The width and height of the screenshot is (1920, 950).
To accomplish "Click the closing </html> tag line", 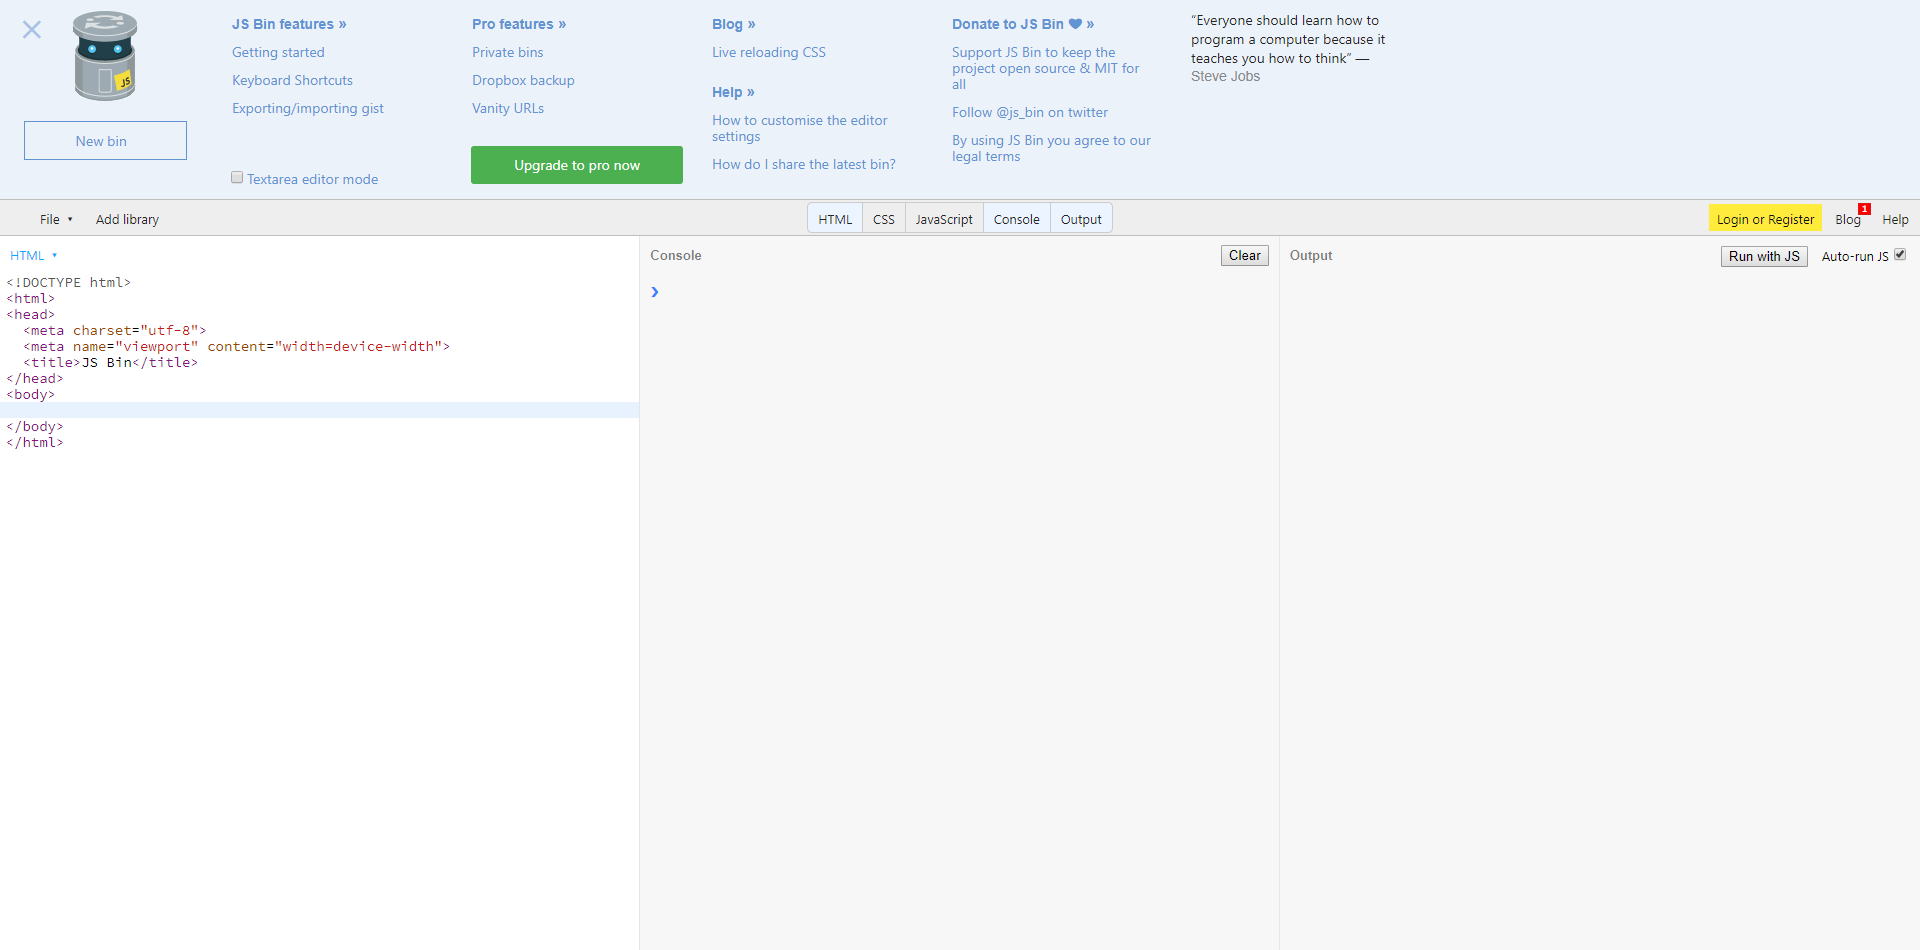I will pyautogui.click(x=35, y=442).
